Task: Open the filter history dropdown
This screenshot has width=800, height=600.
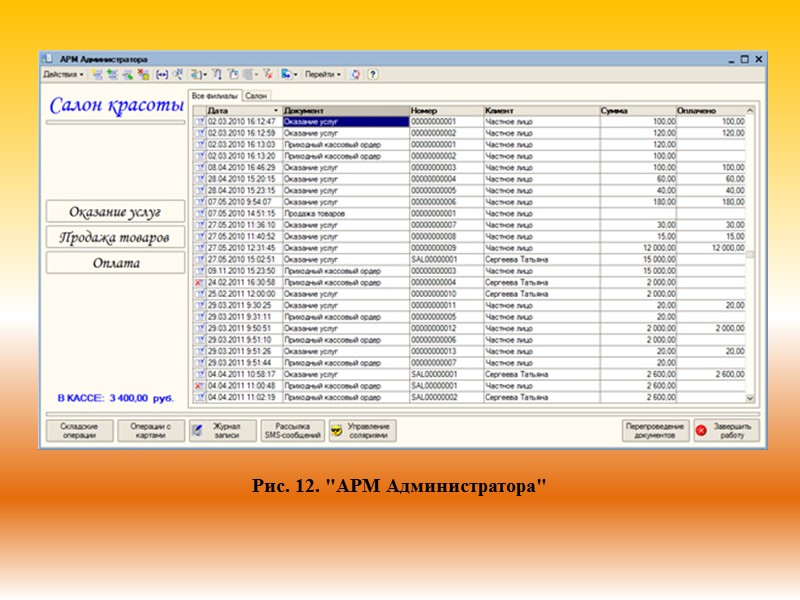Action: click(x=250, y=74)
